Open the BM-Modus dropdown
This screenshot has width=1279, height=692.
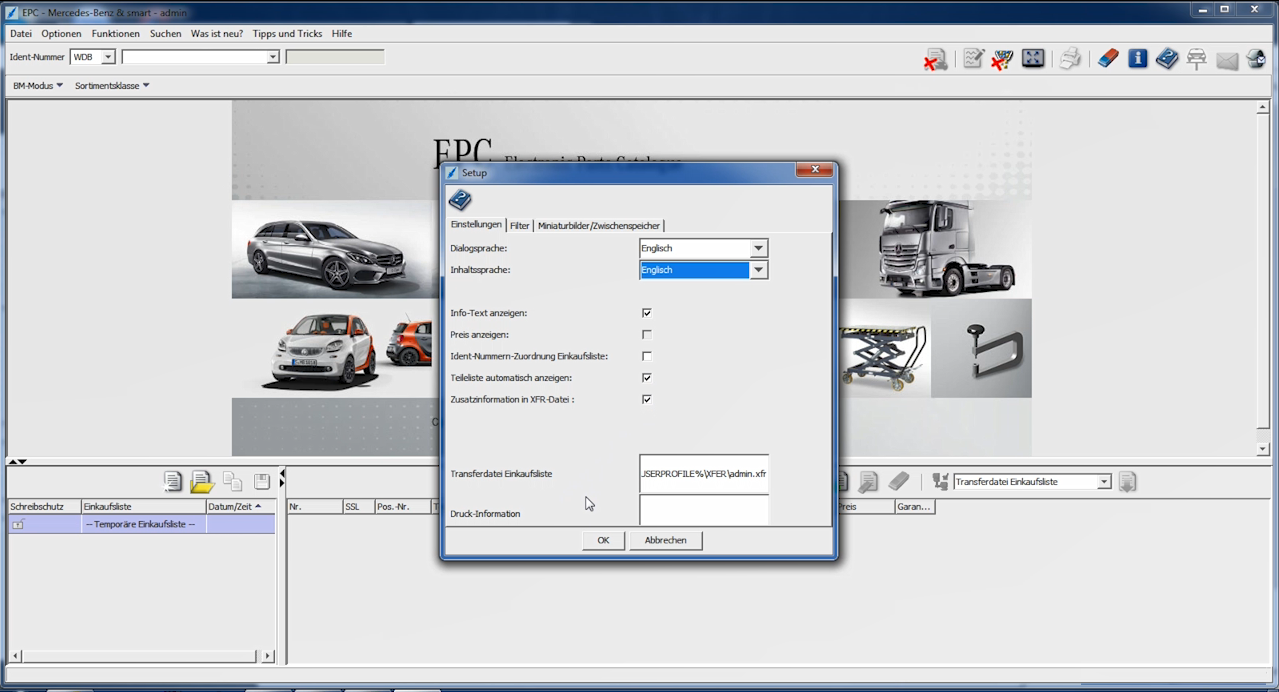tap(38, 86)
